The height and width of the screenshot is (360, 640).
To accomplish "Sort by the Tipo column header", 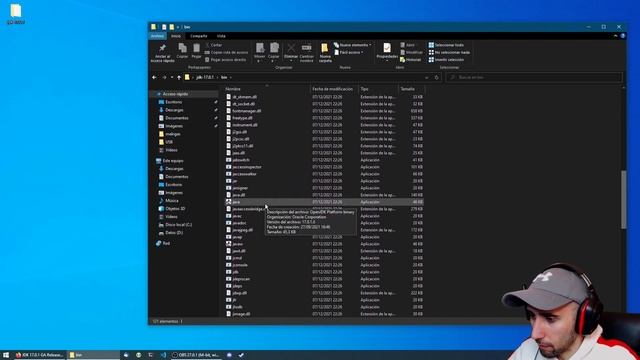I will coord(378,89).
